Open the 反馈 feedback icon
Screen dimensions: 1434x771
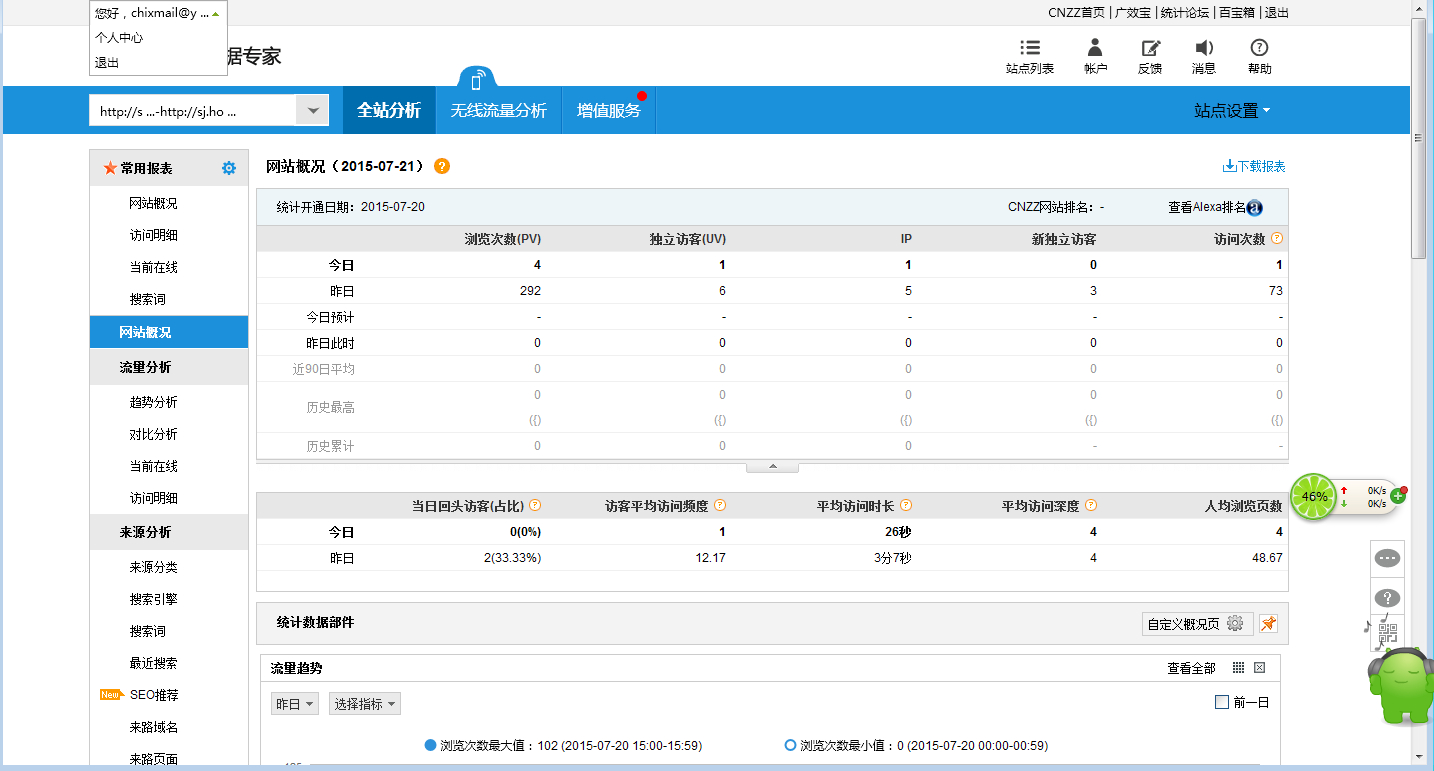pyautogui.click(x=1151, y=48)
